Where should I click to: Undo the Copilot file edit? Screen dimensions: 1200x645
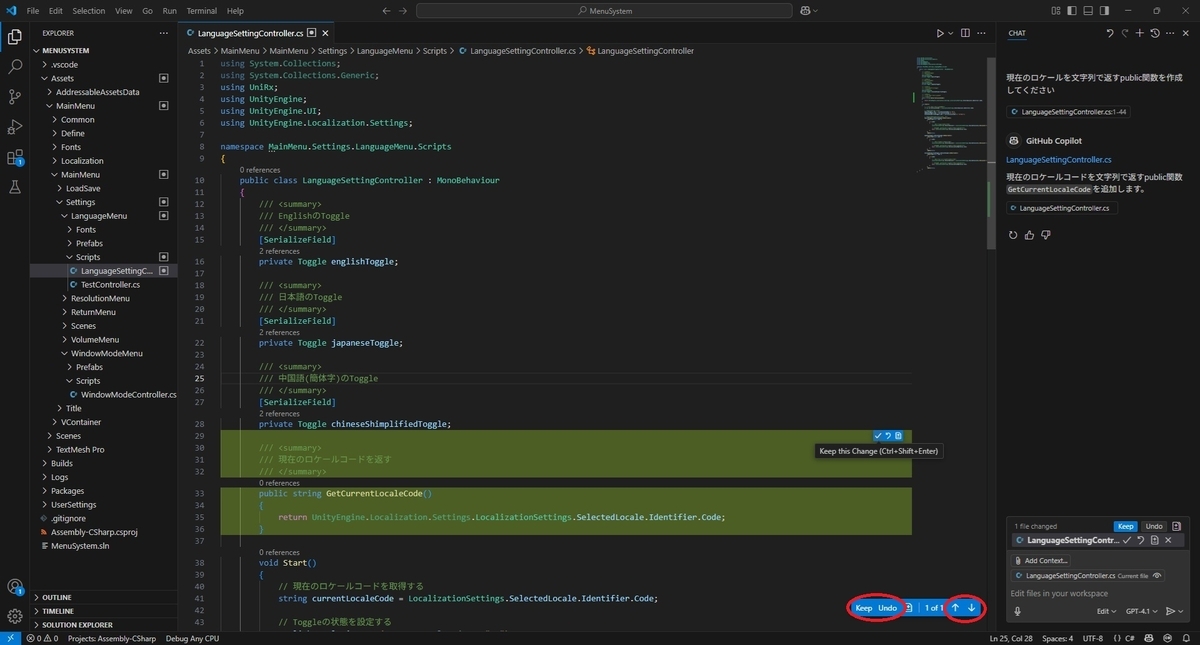pos(1153,525)
